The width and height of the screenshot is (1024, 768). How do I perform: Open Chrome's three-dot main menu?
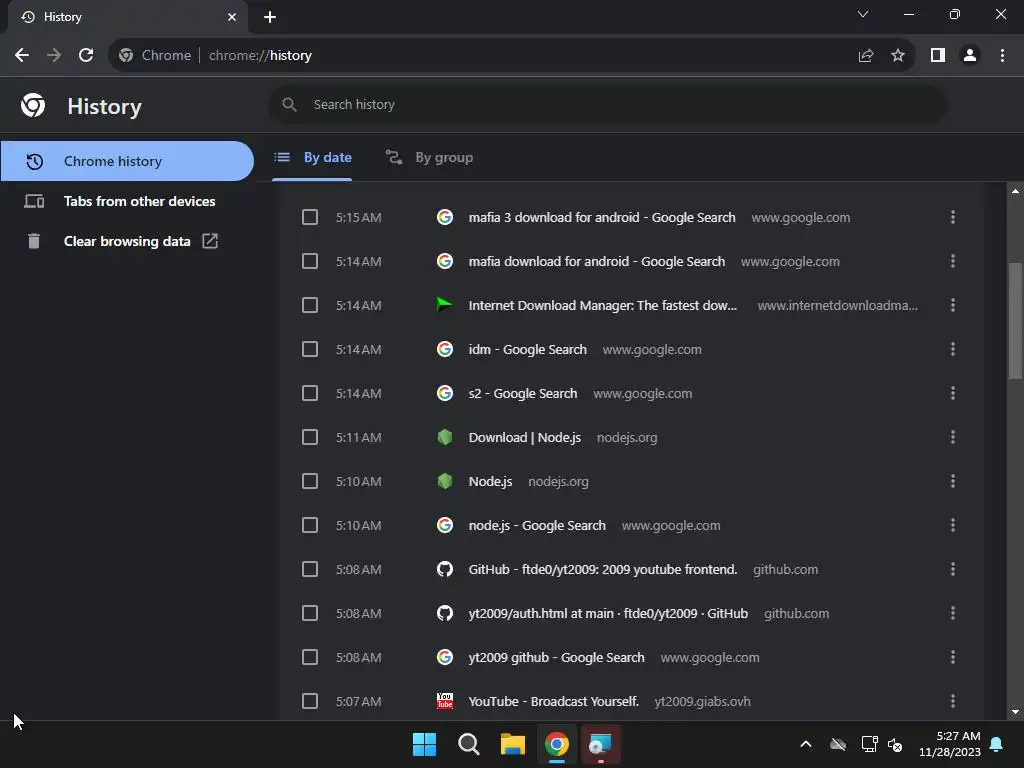click(1002, 56)
